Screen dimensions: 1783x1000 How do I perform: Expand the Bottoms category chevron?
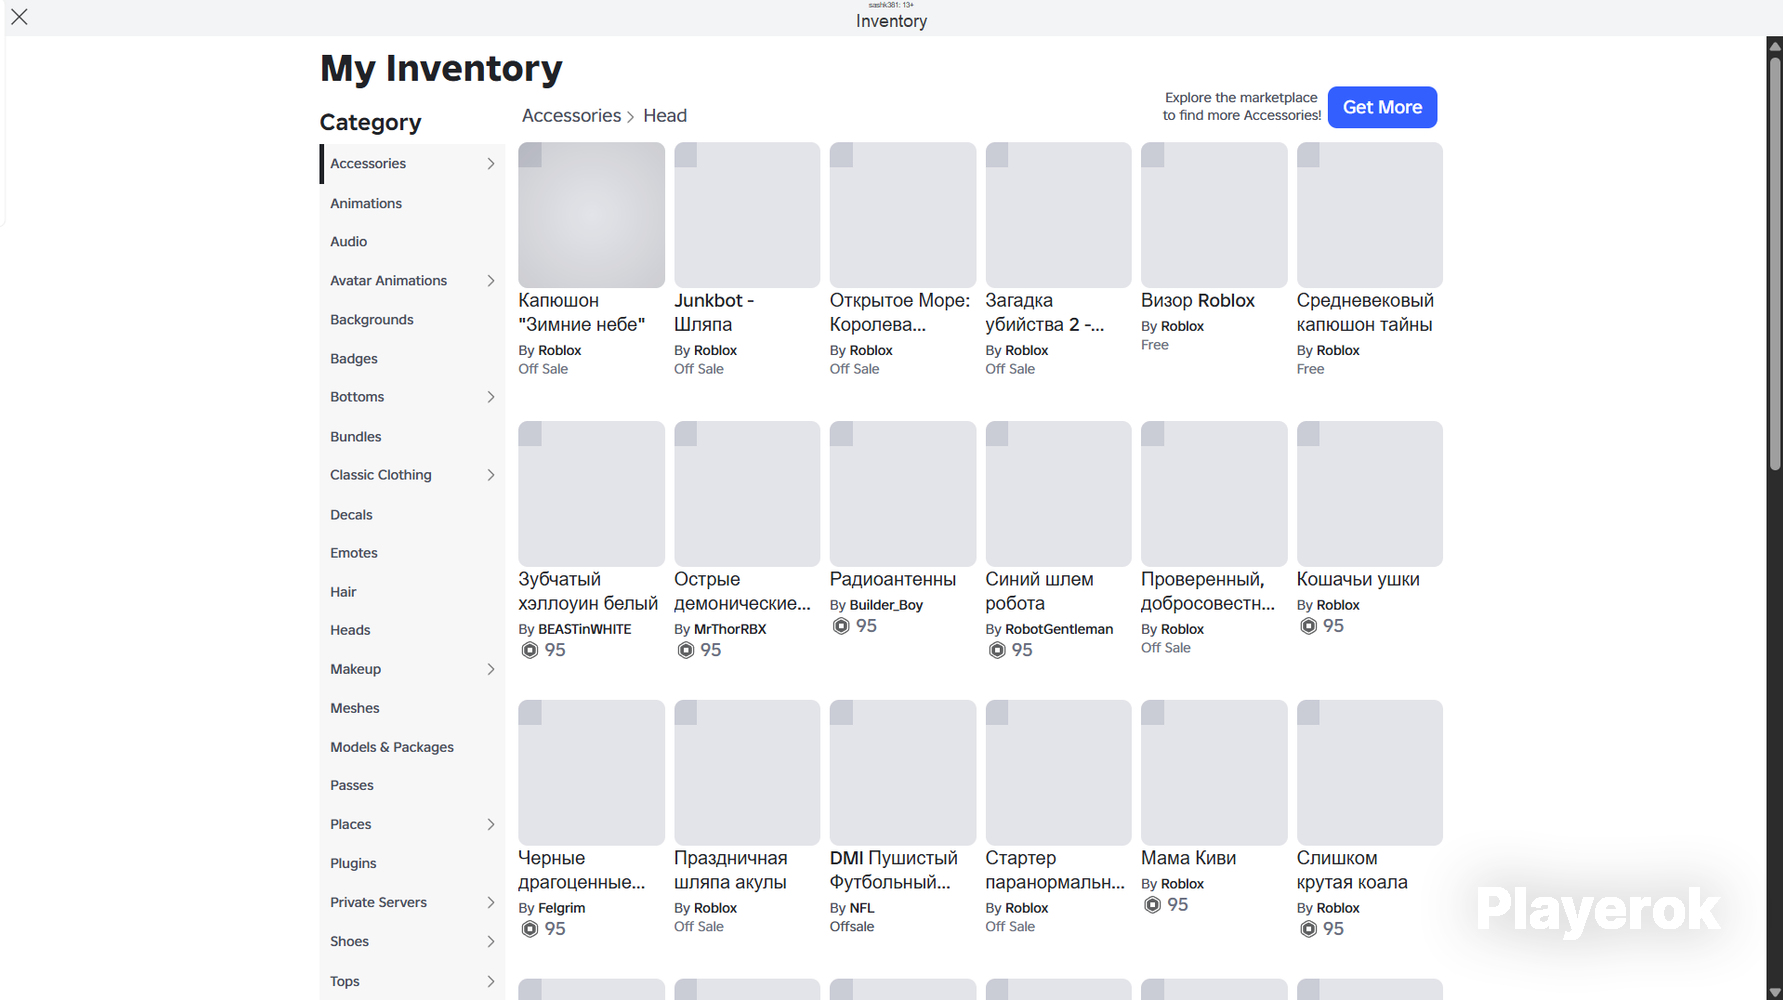(x=491, y=397)
